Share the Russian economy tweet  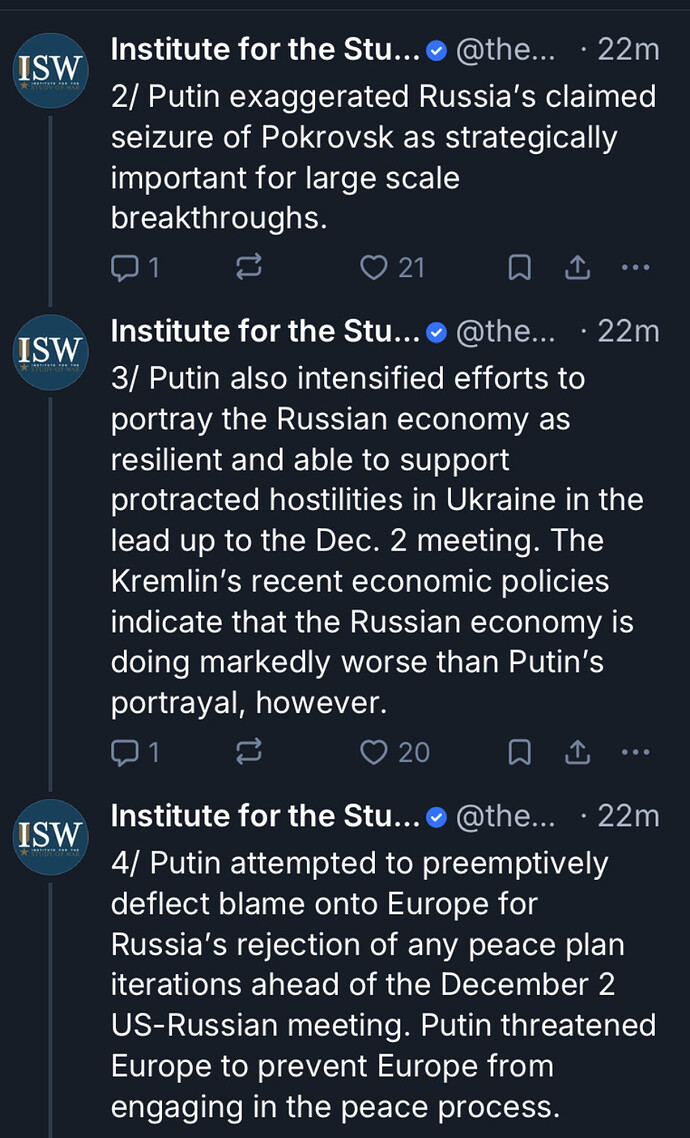577,752
